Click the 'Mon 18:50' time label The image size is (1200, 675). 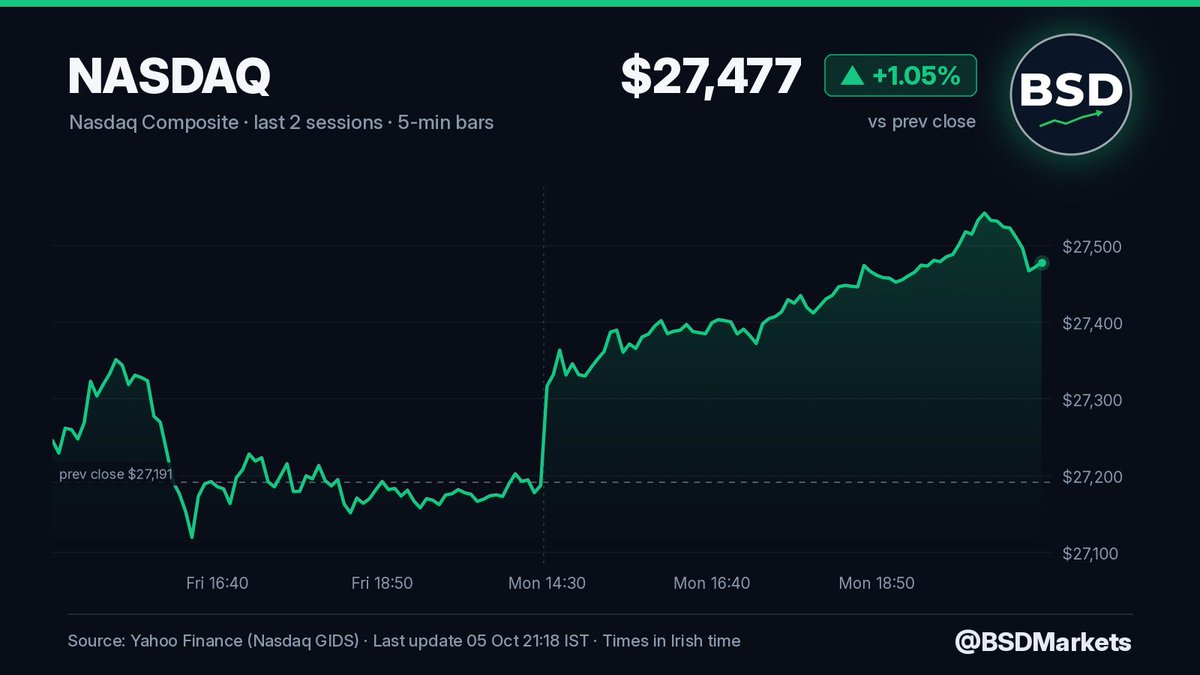(x=876, y=583)
